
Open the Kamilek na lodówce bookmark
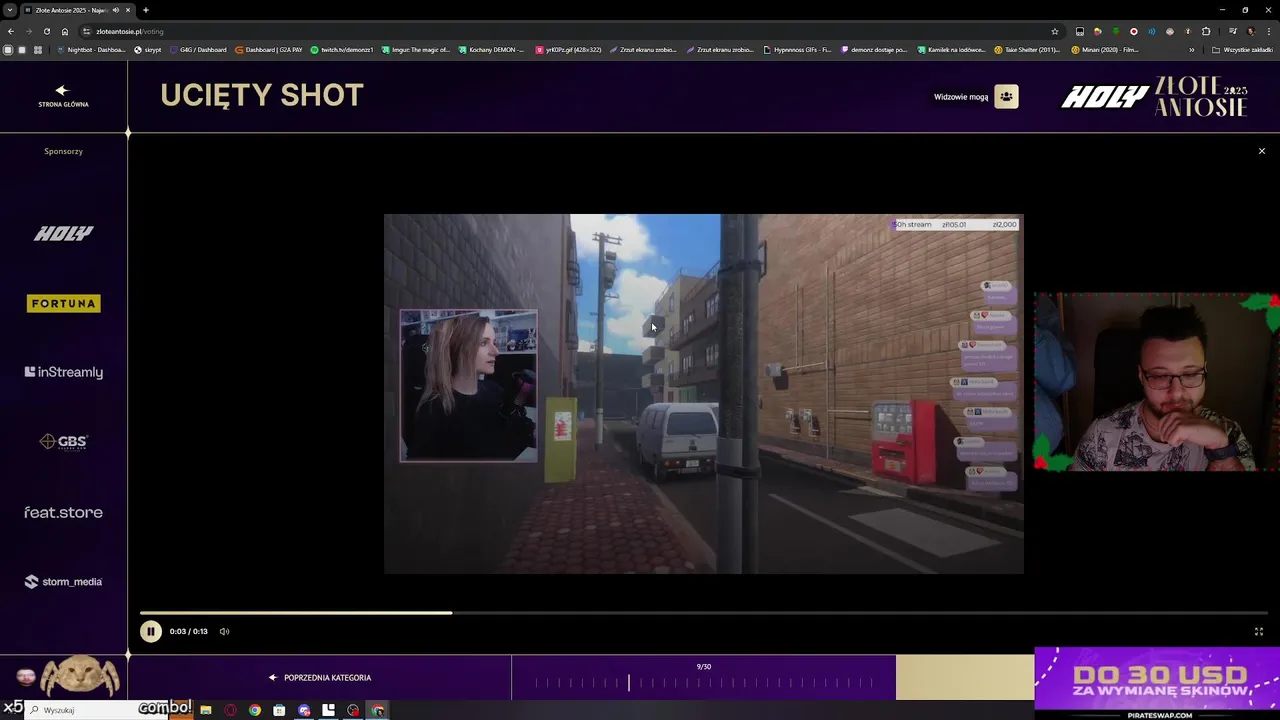pos(952,50)
